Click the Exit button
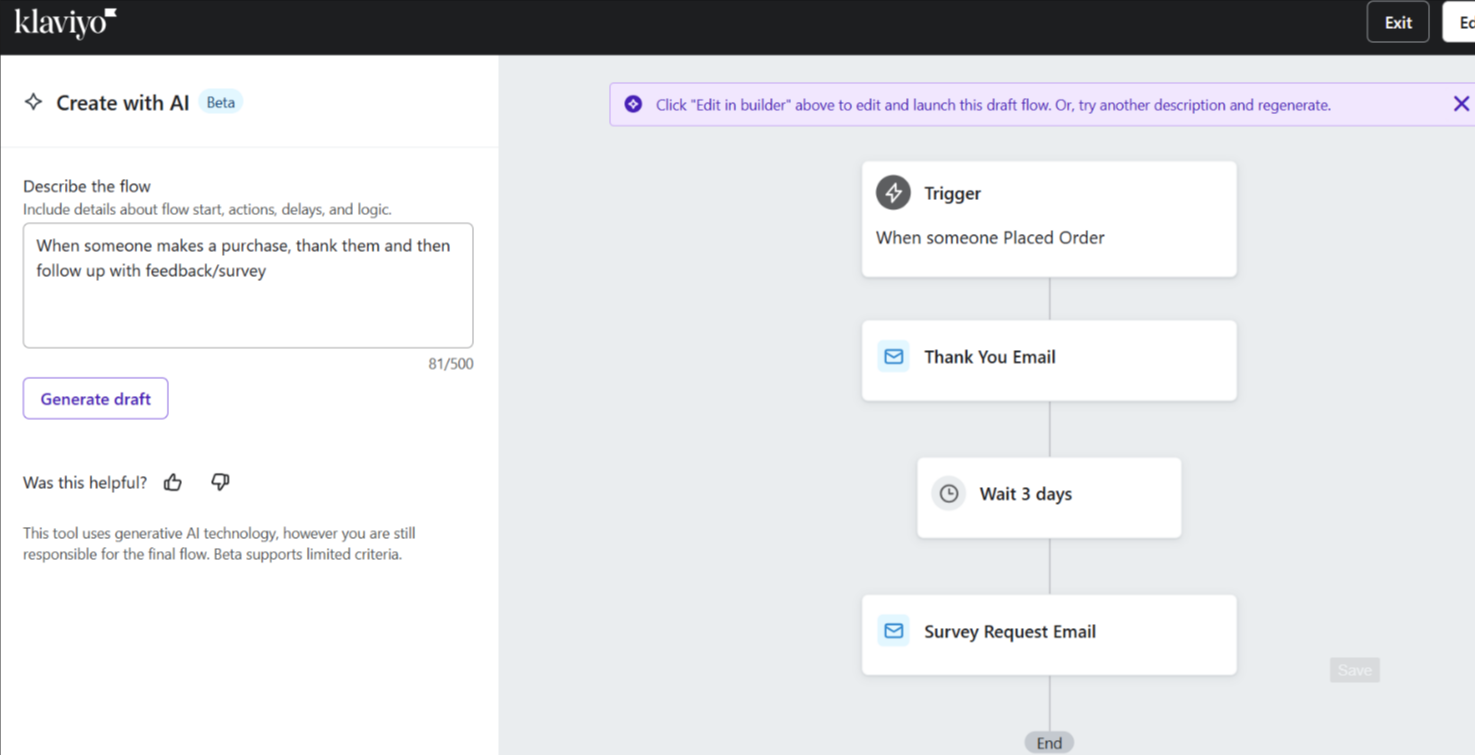This screenshot has width=1475, height=755. (1397, 21)
